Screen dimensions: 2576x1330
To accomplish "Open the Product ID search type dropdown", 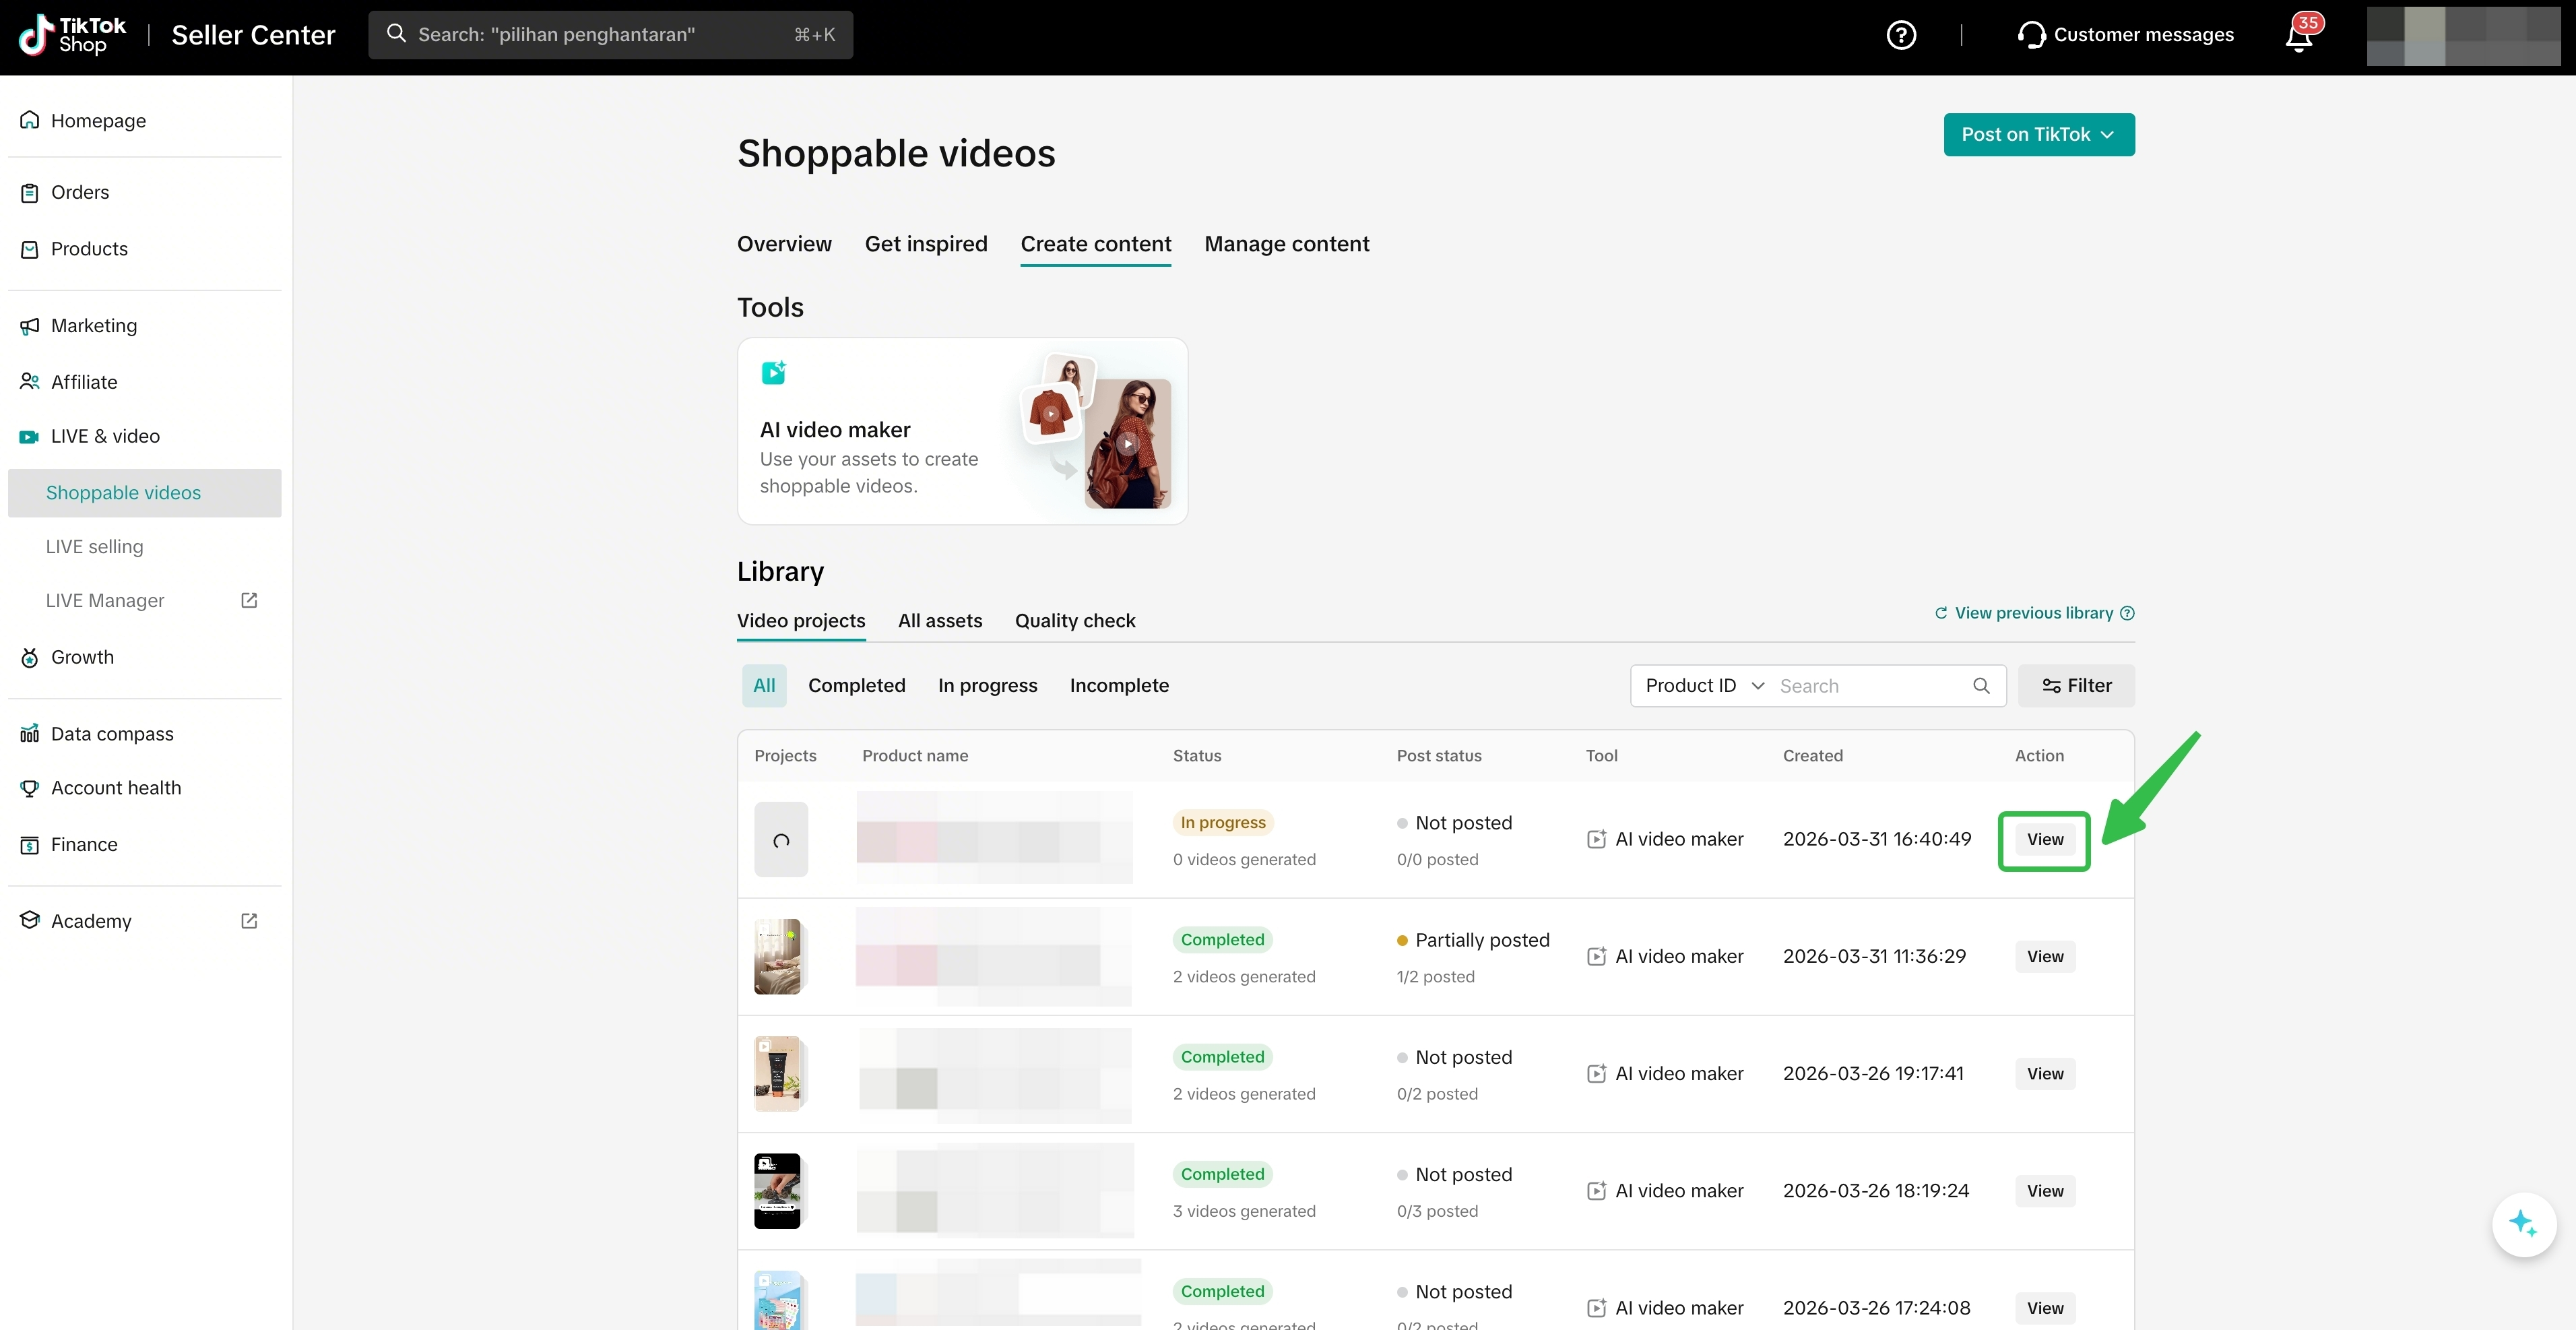I will (x=1704, y=686).
